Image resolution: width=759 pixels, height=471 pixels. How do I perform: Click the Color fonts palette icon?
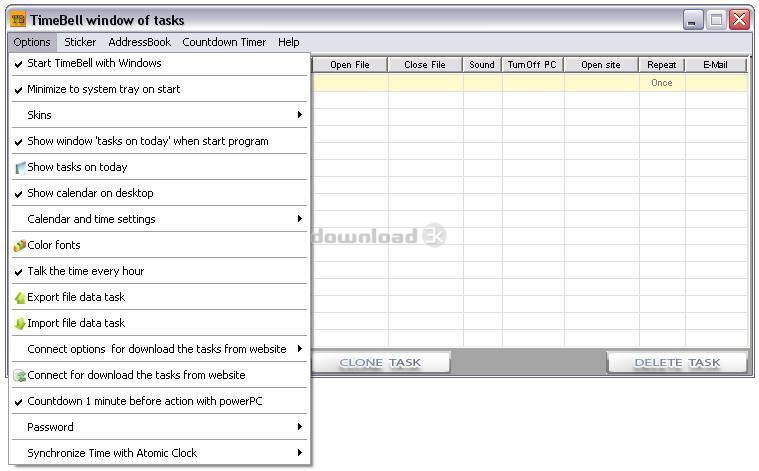pyautogui.click(x=20, y=245)
